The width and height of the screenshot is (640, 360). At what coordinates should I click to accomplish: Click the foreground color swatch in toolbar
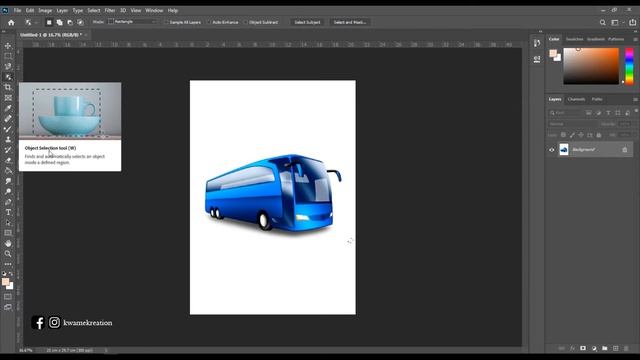tap(5, 282)
